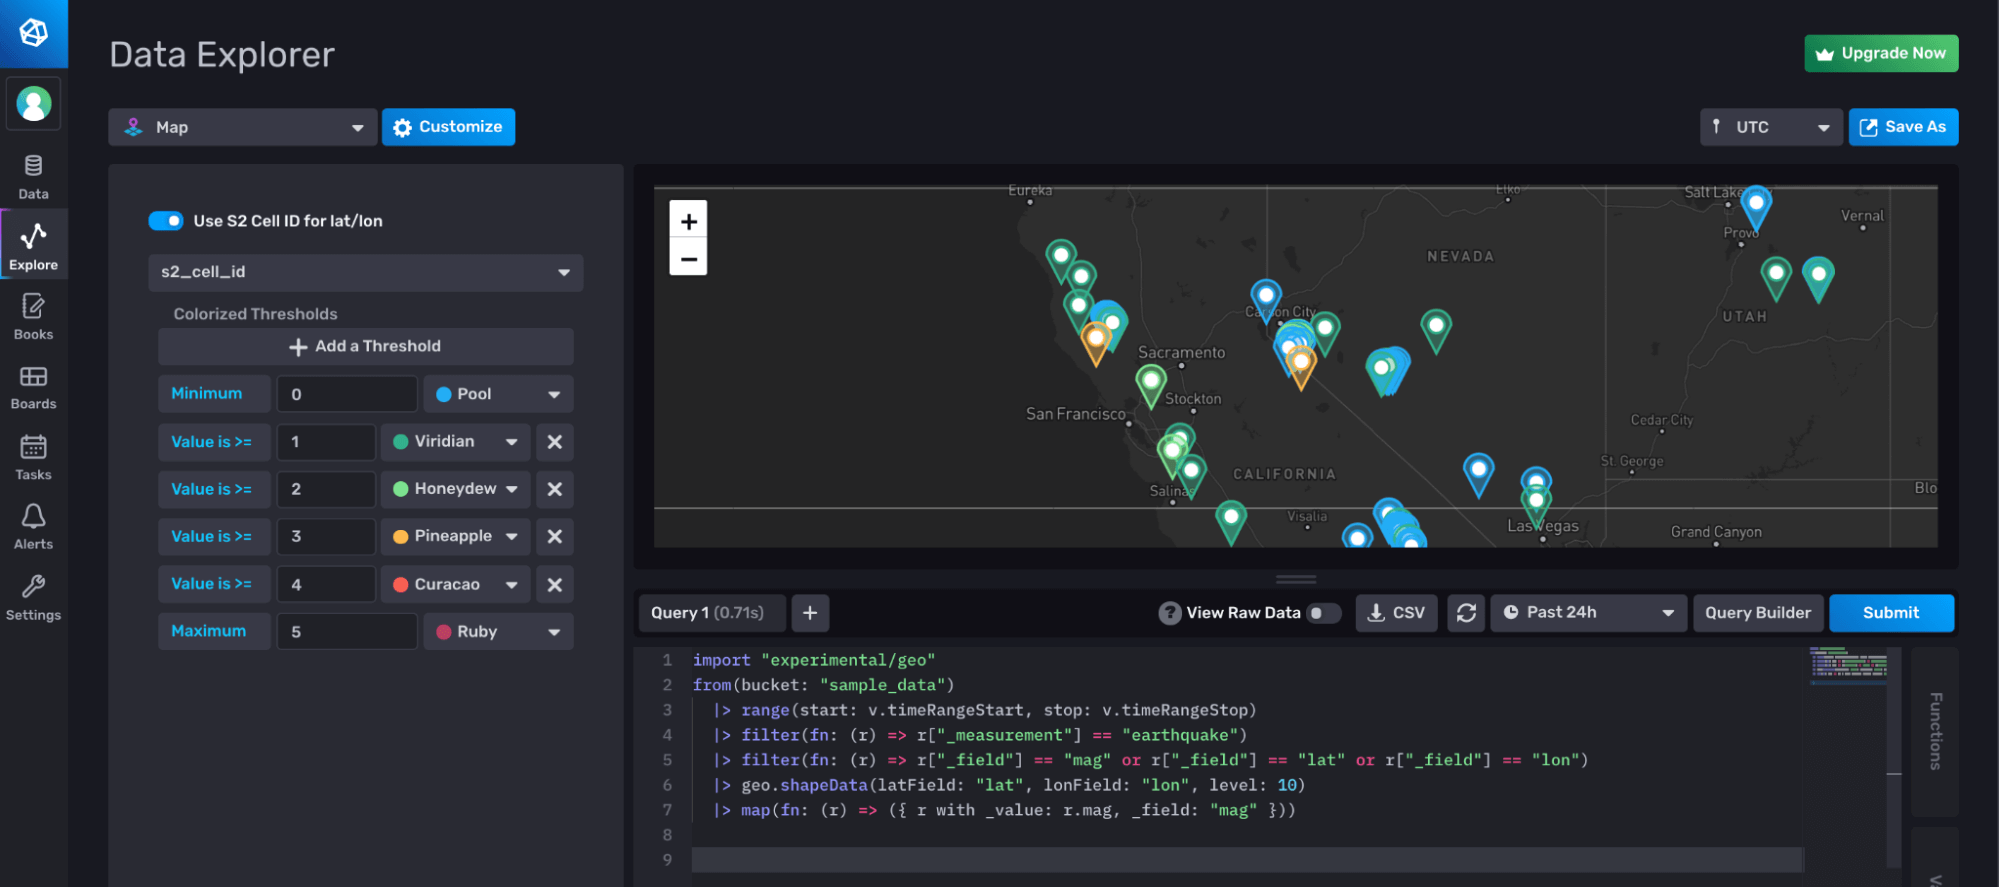The height and width of the screenshot is (888, 1999).
Task: Open the Tasks calendar icon
Action: point(33,457)
